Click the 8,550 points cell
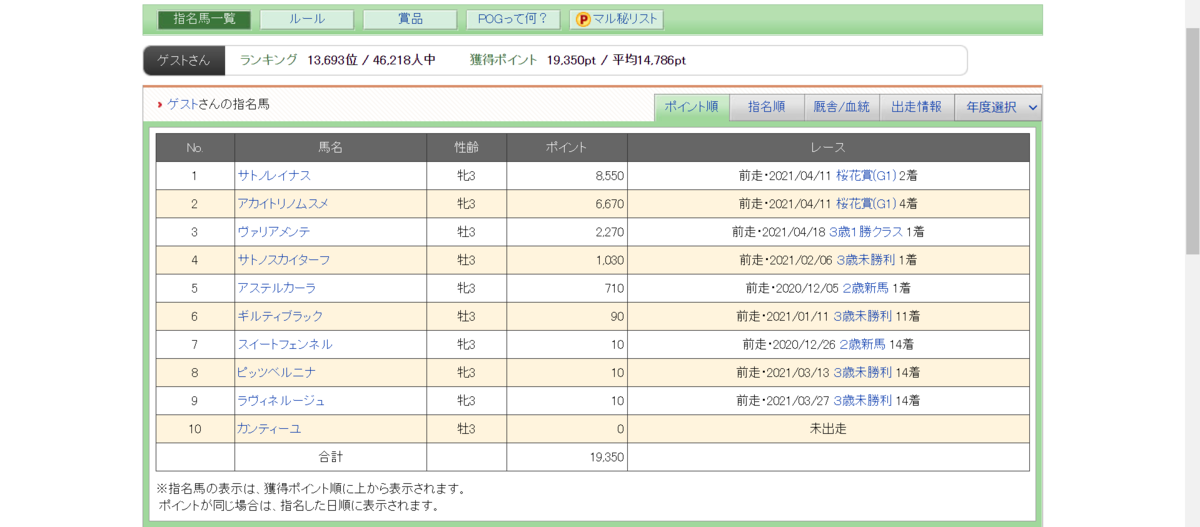The width and height of the screenshot is (1200, 527). 567,175
